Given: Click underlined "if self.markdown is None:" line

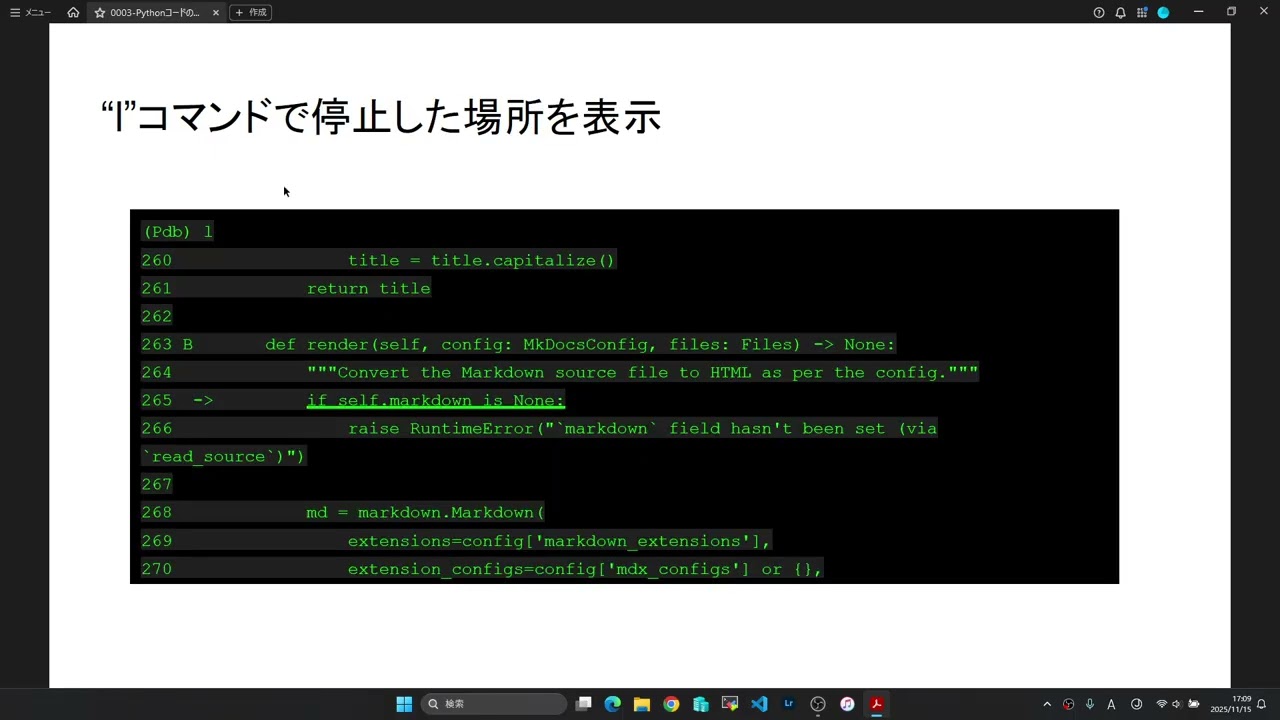Looking at the screenshot, I should [x=435, y=400].
